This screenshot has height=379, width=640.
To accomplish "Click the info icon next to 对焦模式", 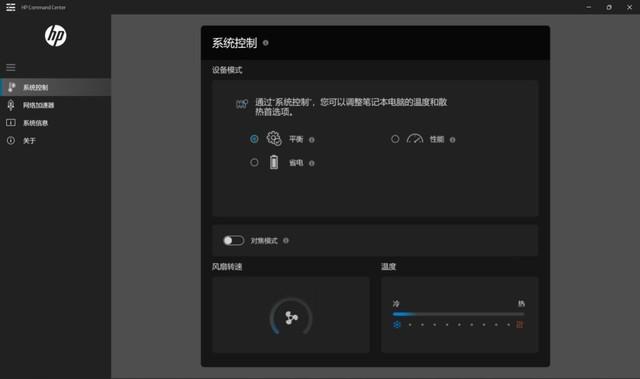I will [x=286, y=241].
